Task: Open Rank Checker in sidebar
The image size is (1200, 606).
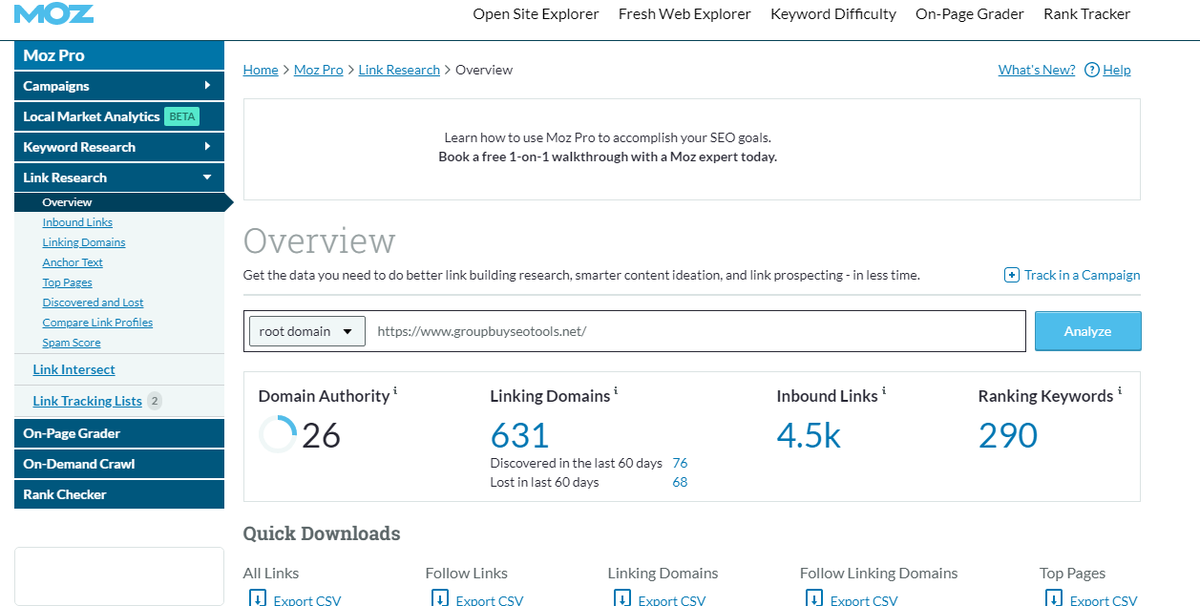Action: coord(119,494)
